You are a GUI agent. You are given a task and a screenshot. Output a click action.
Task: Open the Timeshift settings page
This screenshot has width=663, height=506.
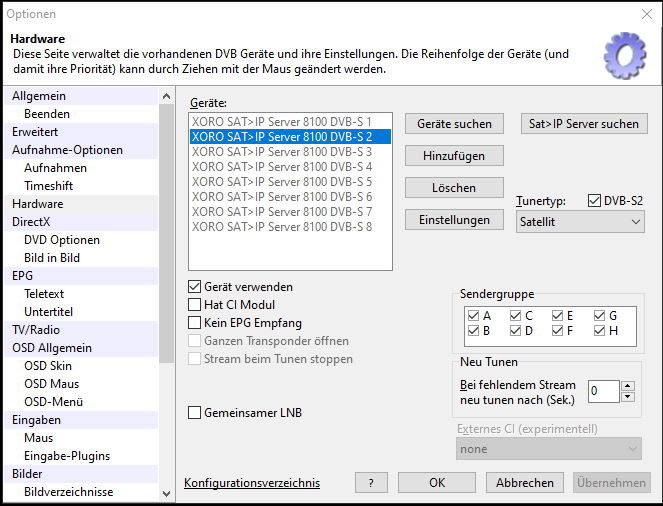pyautogui.click(x=48, y=186)
